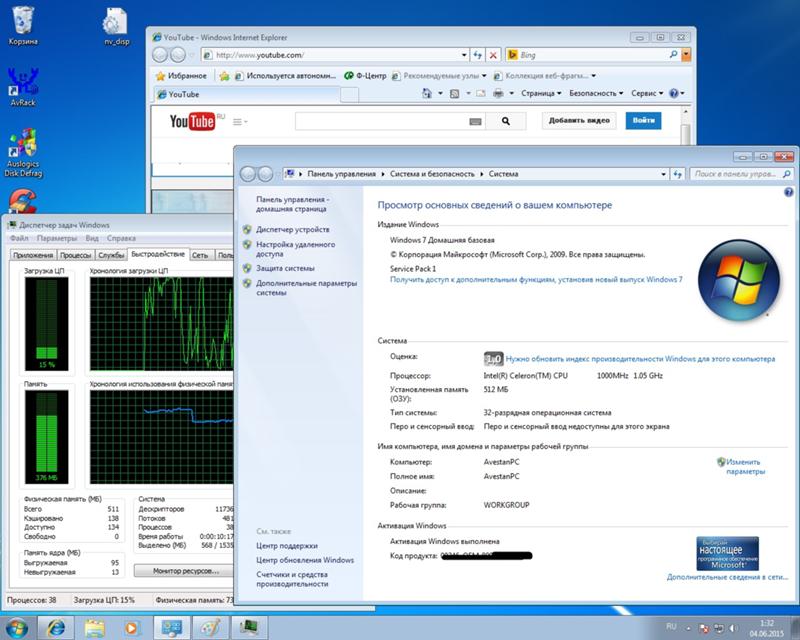Click Монитор ресурсов... button
Viewport: 800px width, 640px height.
[x=186, y=571]
